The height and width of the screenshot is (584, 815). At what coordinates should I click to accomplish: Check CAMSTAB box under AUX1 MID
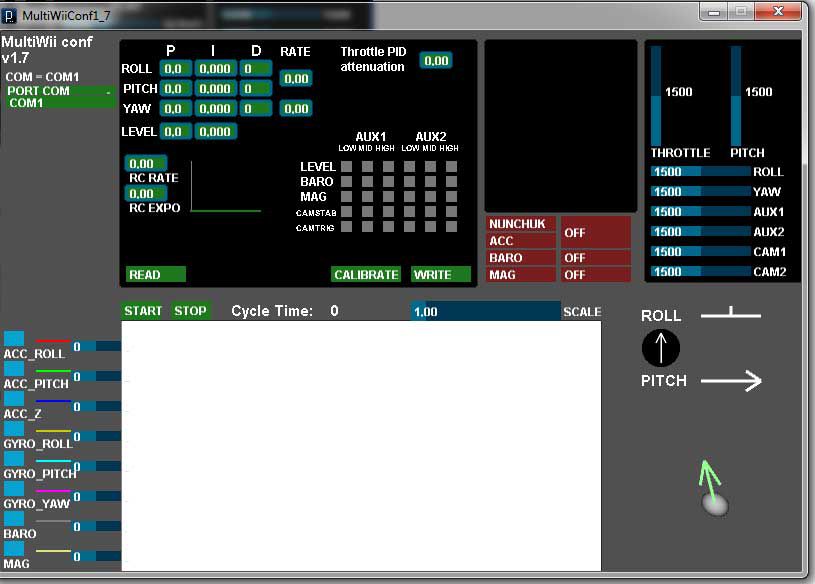click(367, 211)
